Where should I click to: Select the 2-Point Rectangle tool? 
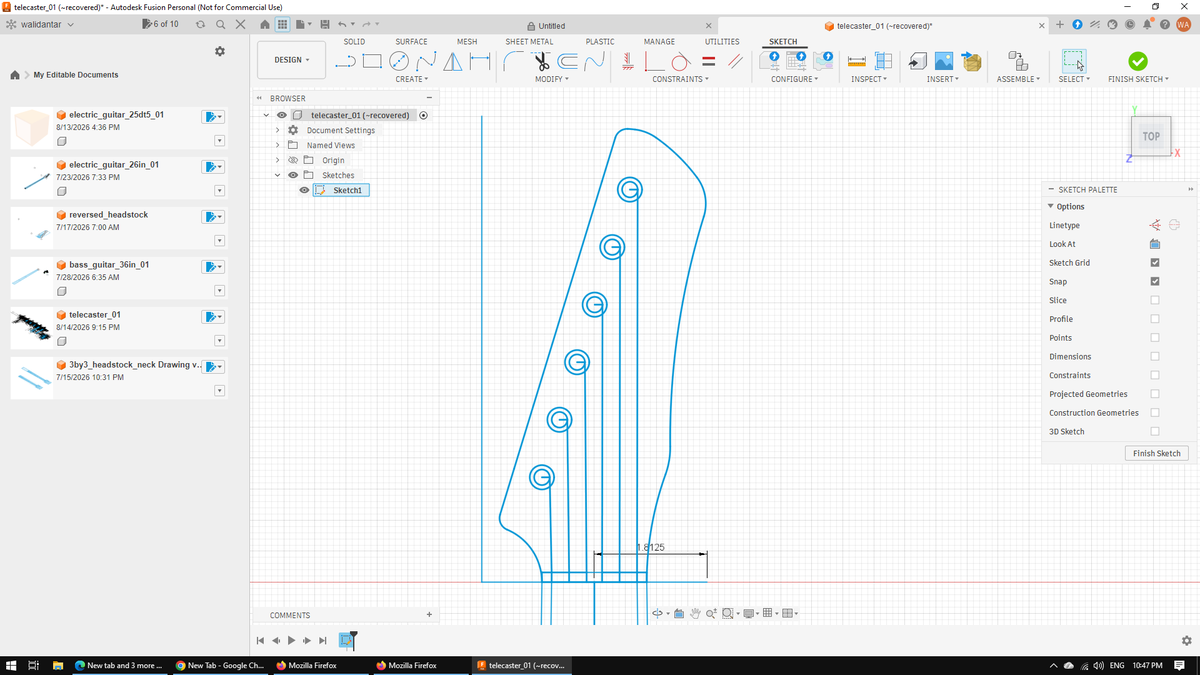point(372,60)
